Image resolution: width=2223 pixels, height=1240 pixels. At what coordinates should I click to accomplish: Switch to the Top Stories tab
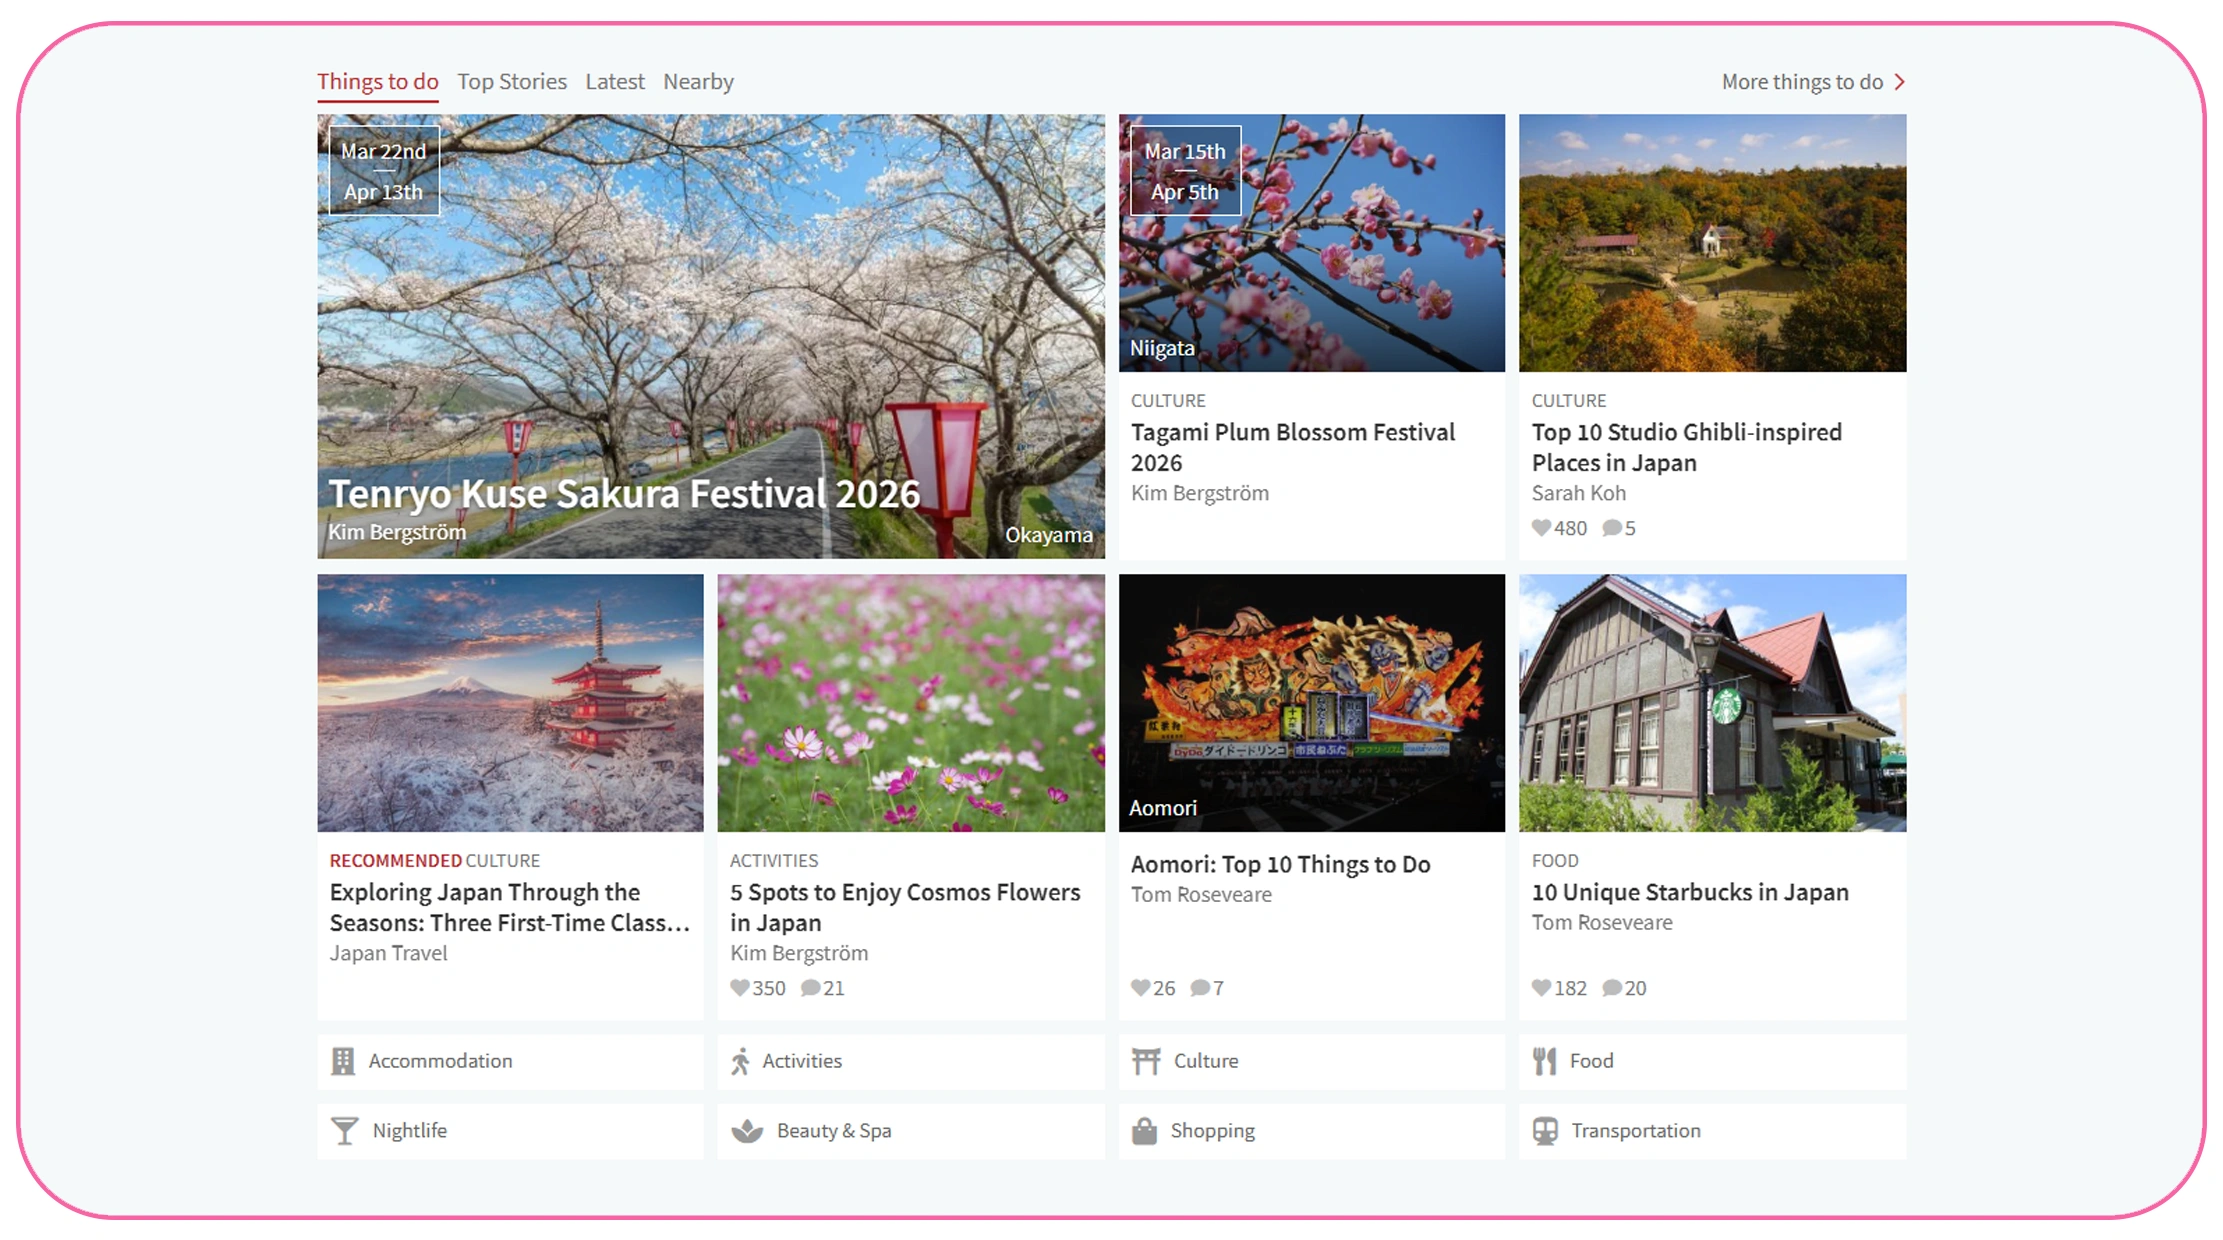click(512, 82)
